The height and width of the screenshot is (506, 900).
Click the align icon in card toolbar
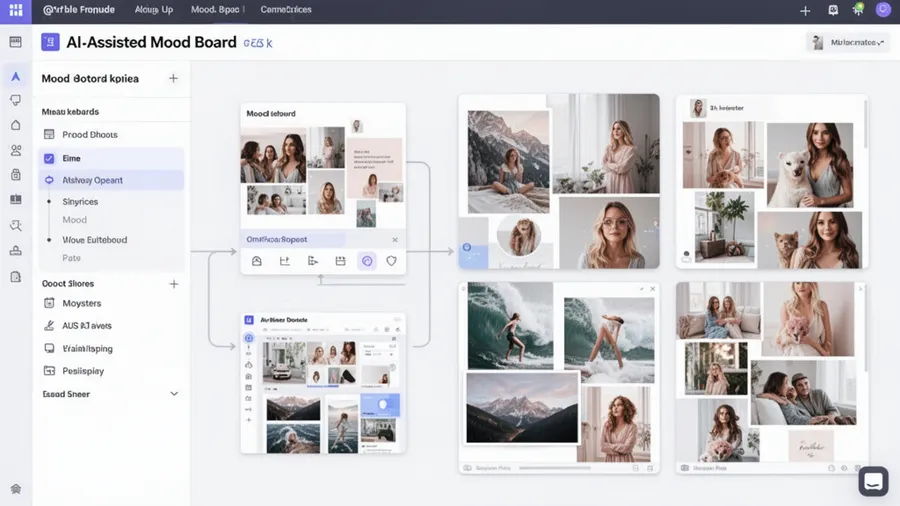[313, 261]
